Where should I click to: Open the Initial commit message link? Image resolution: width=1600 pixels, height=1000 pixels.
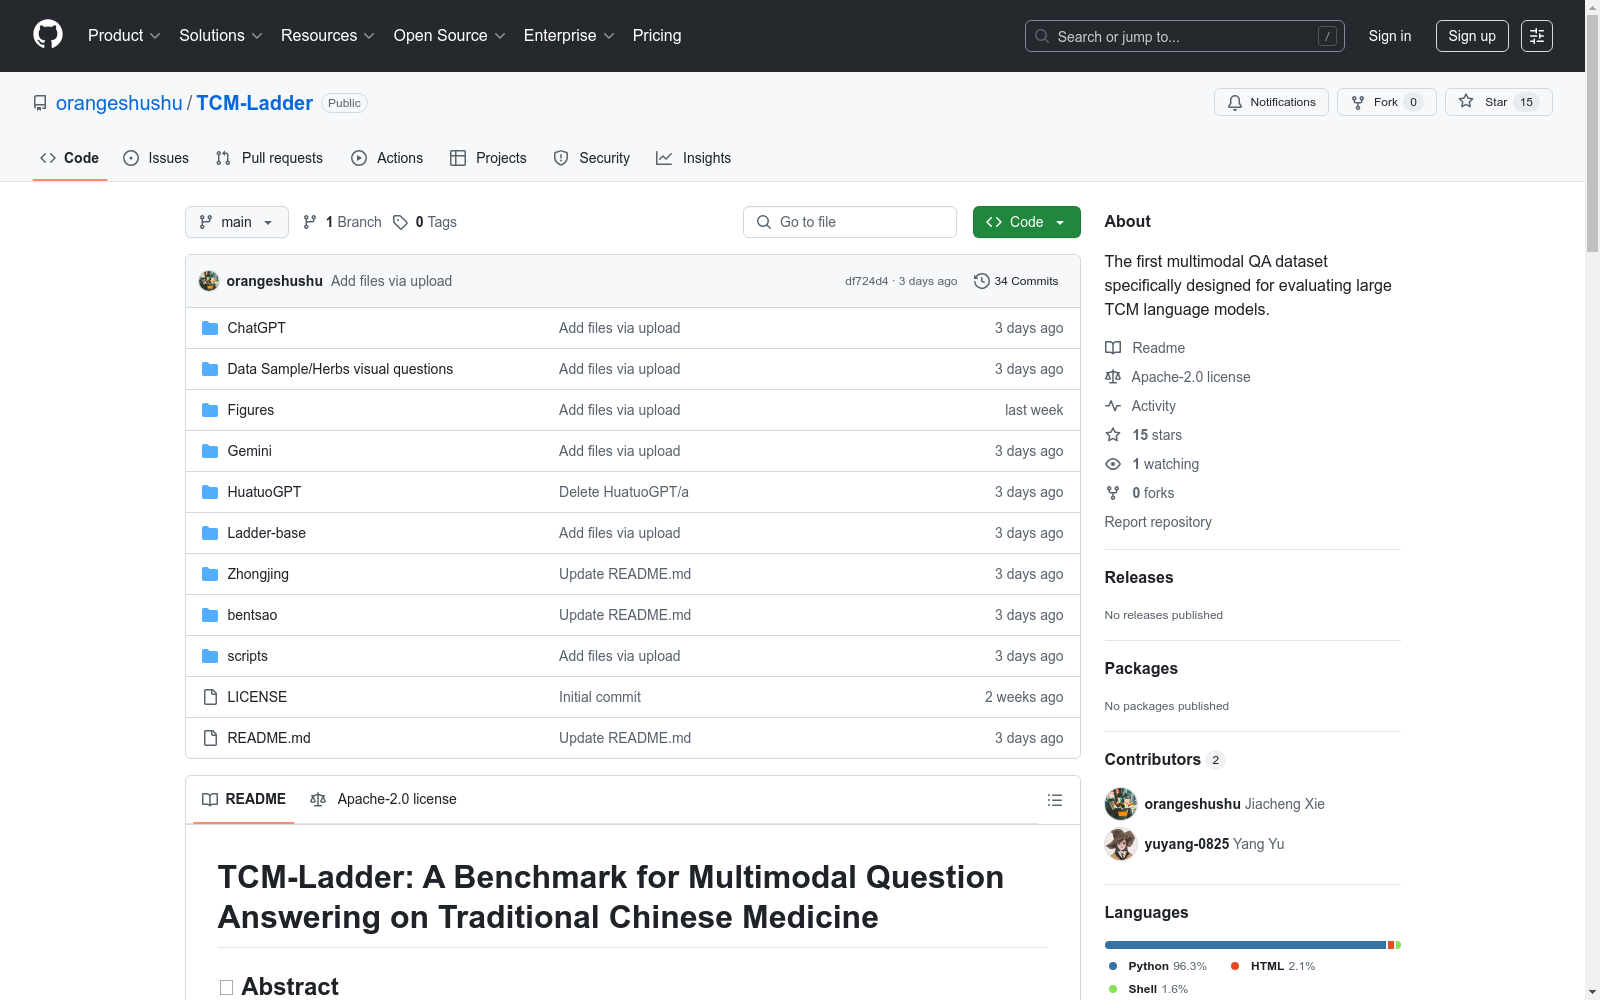click(x=600, y=697)
